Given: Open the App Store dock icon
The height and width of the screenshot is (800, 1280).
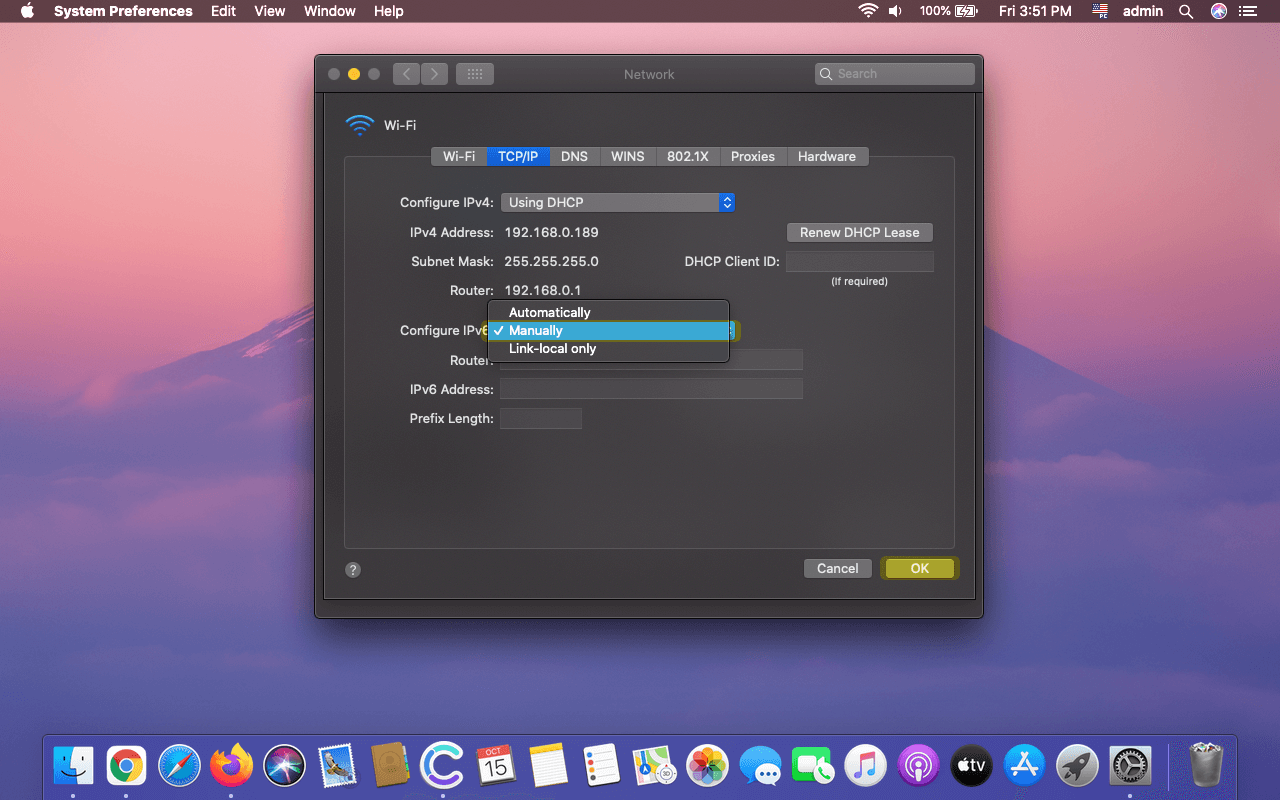Looking at the screenshot, I should [x=1024, y=767].
